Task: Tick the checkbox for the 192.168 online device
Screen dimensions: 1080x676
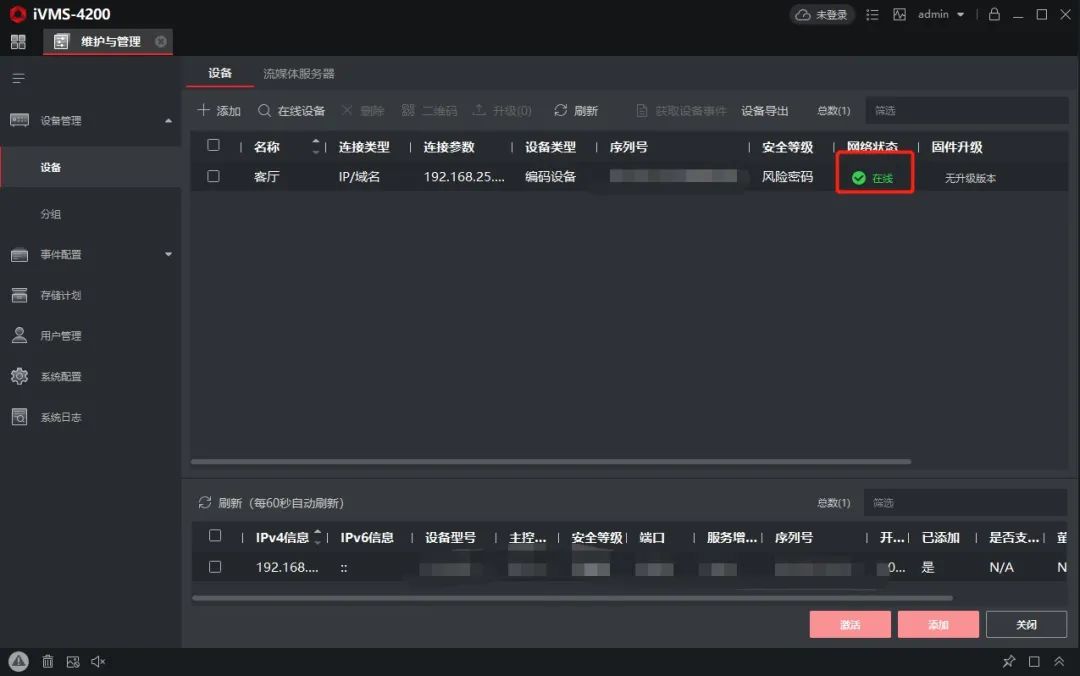Action: coord(214,567)
